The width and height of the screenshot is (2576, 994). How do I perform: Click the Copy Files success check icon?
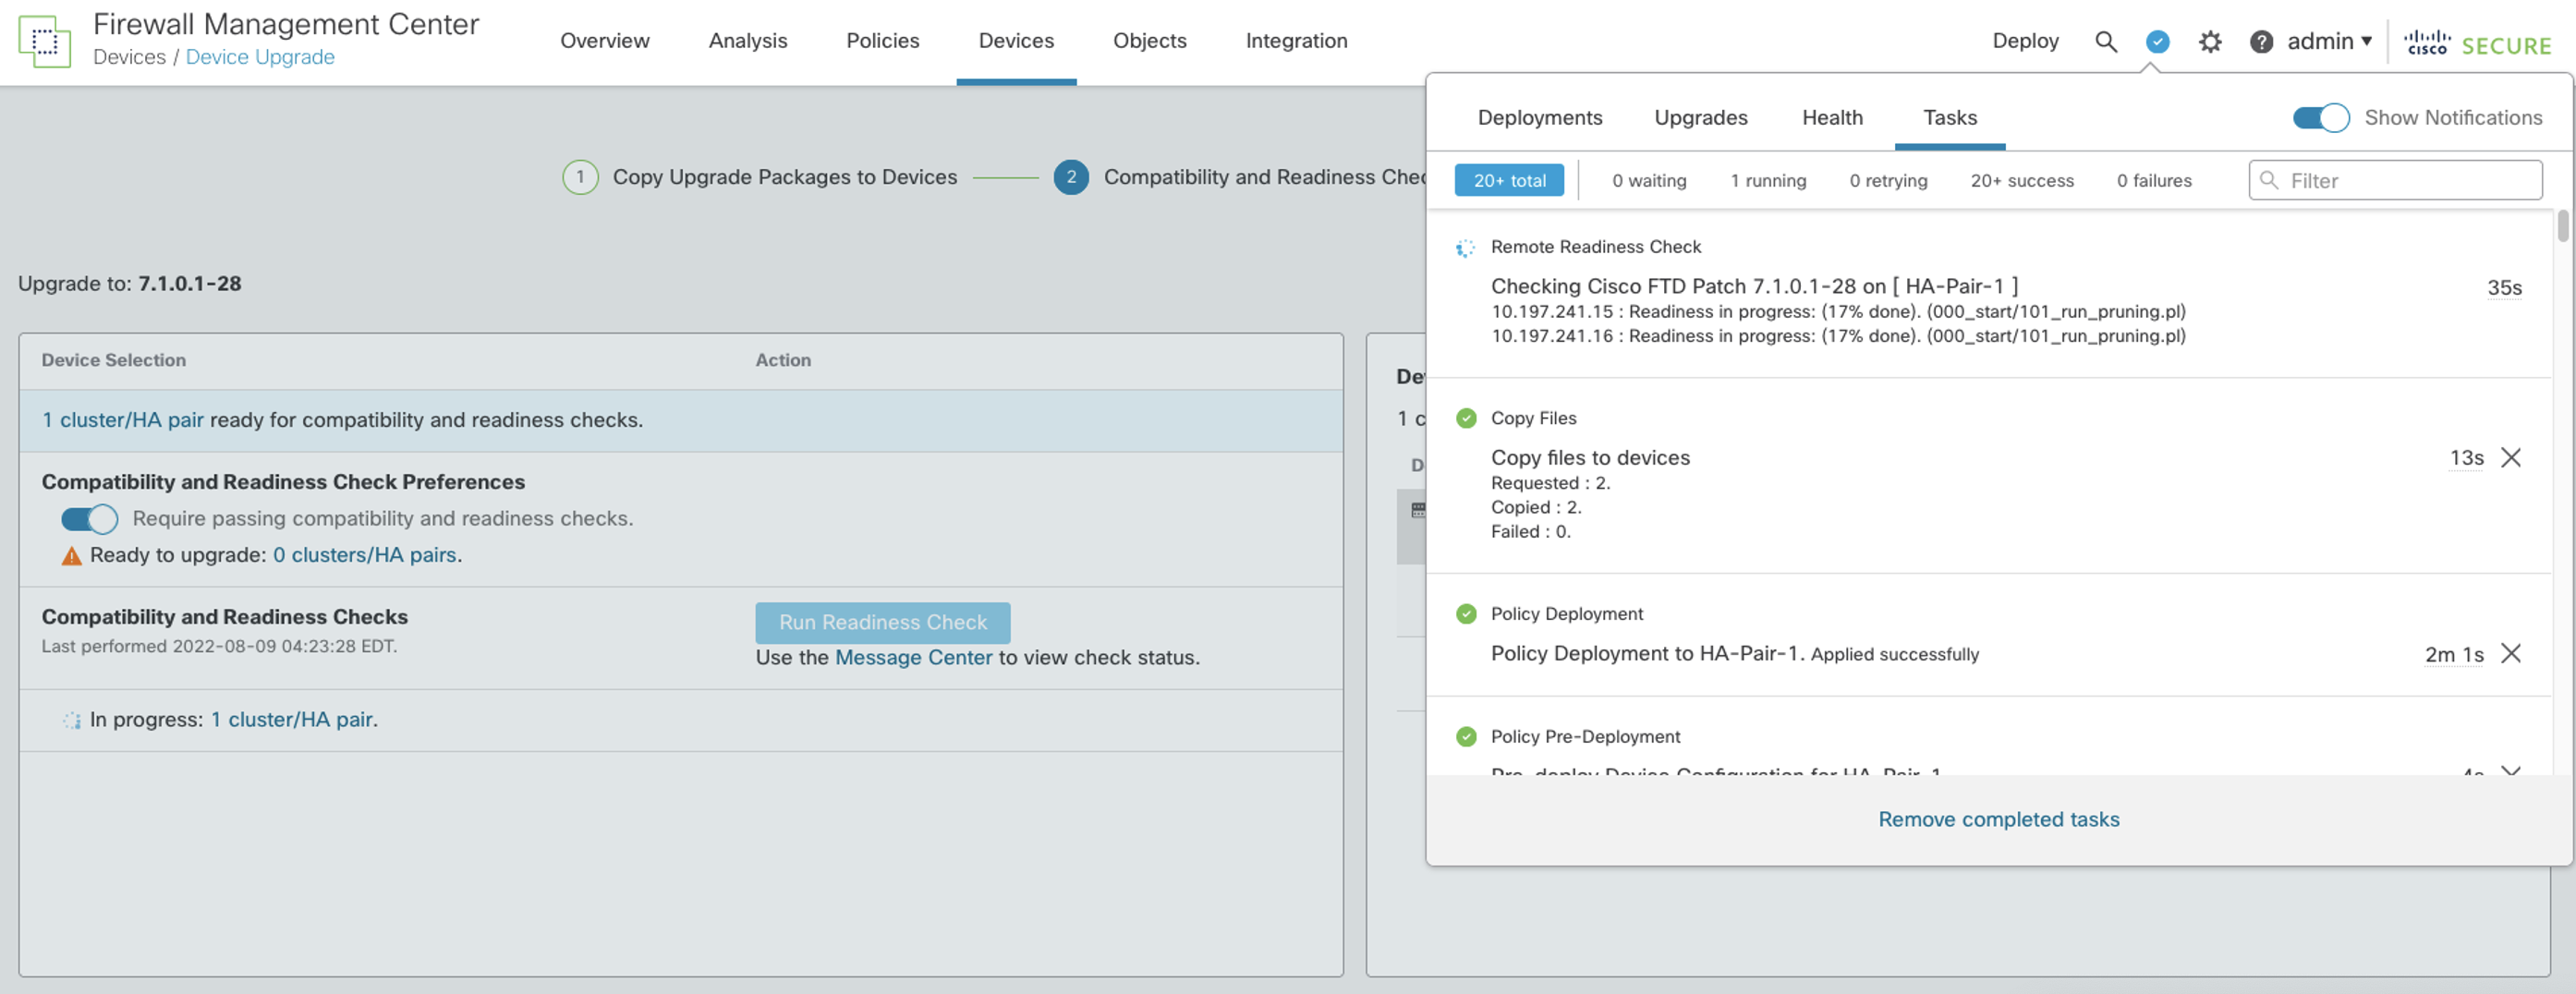1466,418
